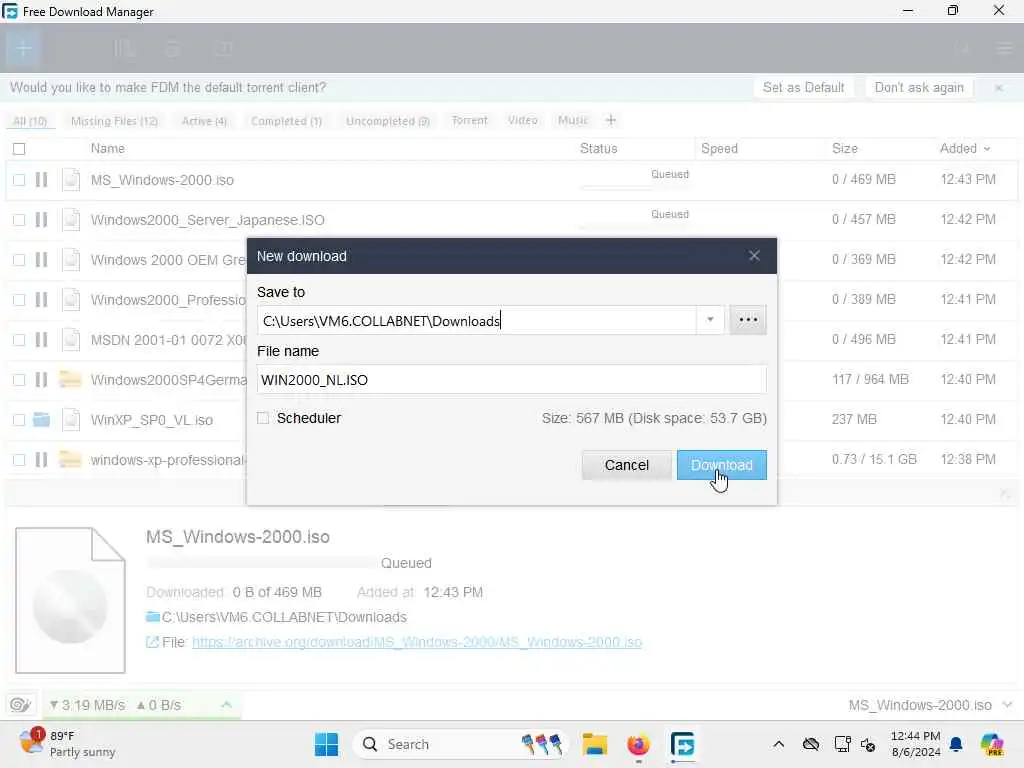Screen dimensions: 1024x768
Task: Switch to the Music tab
Action: [x=573, y=120]
